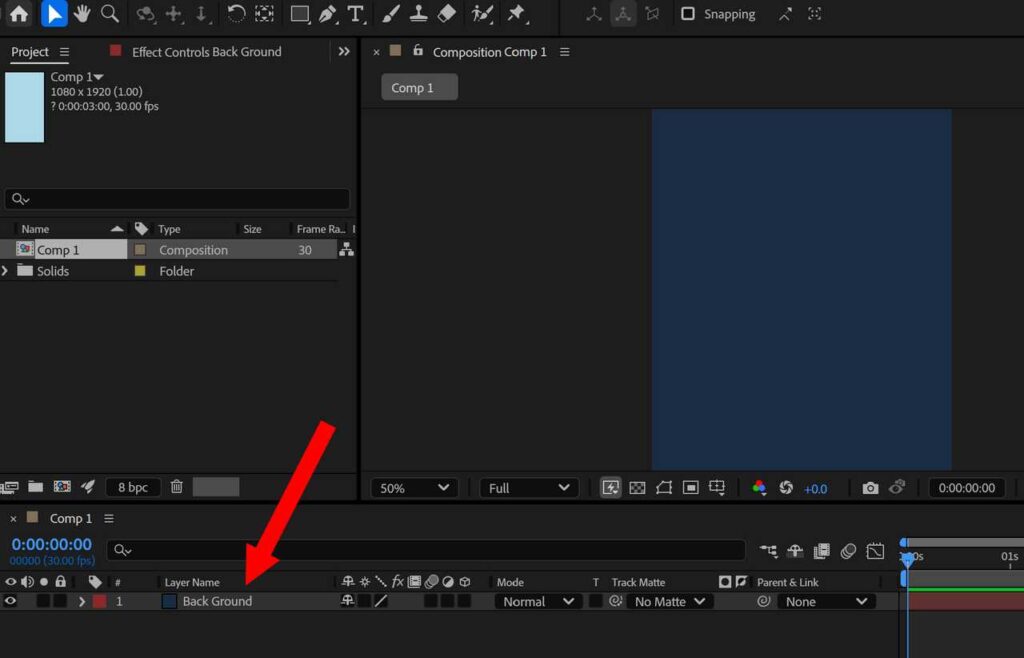Toggle Fast Previews in the viewer footer
The height and width of the screenshot is (658, 1024).
click(x=611, y=488)
